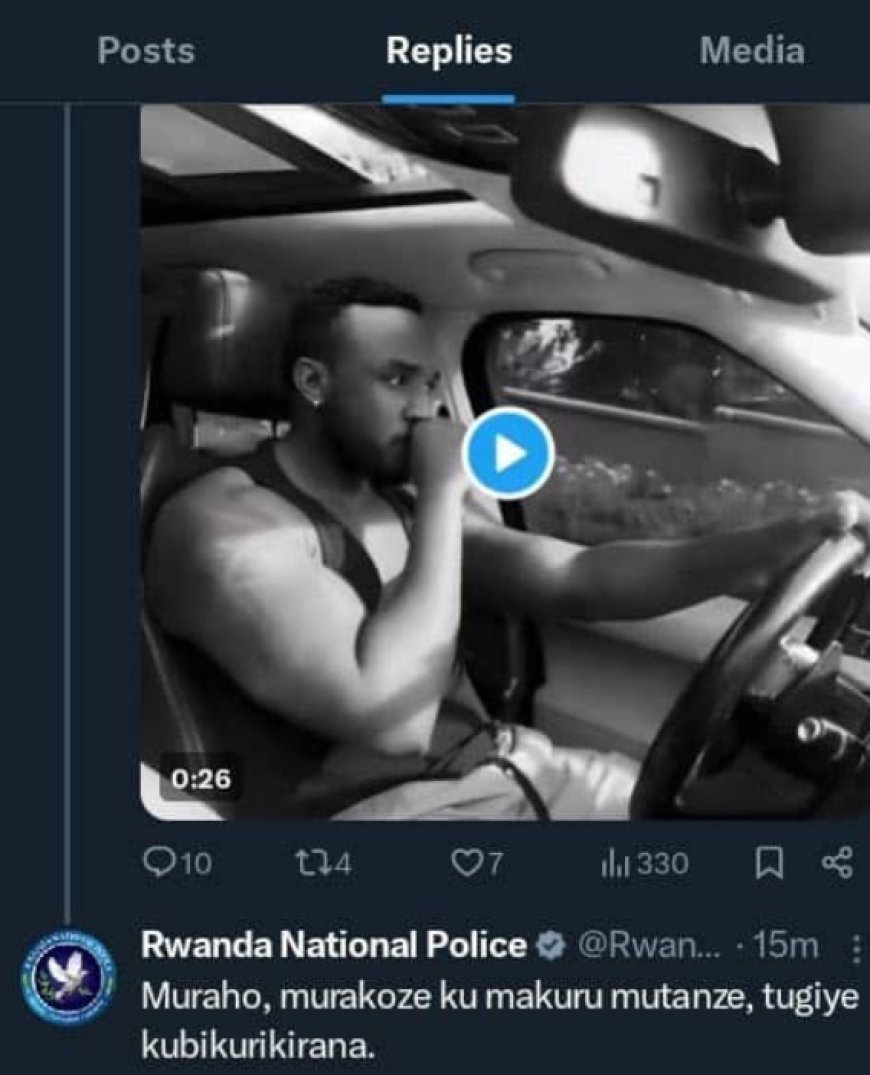Click the verified badge beside police name
This screenshot has width=870, height=1075.
[549, 945]
